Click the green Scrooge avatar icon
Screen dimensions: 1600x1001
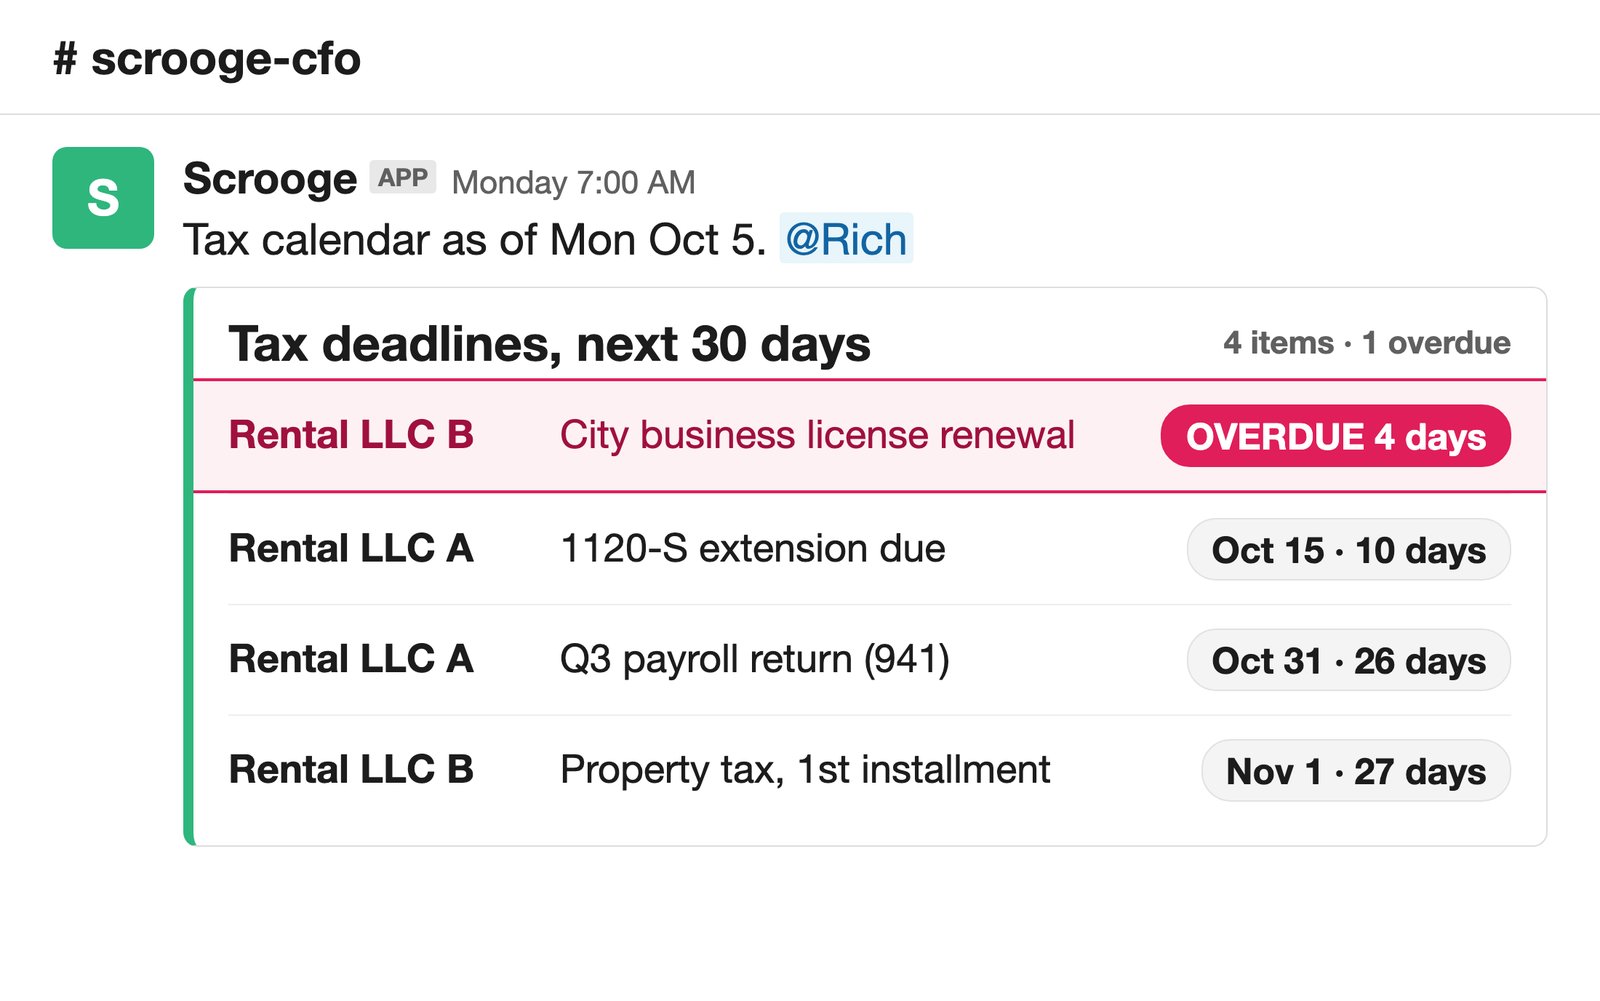point(103,198)
